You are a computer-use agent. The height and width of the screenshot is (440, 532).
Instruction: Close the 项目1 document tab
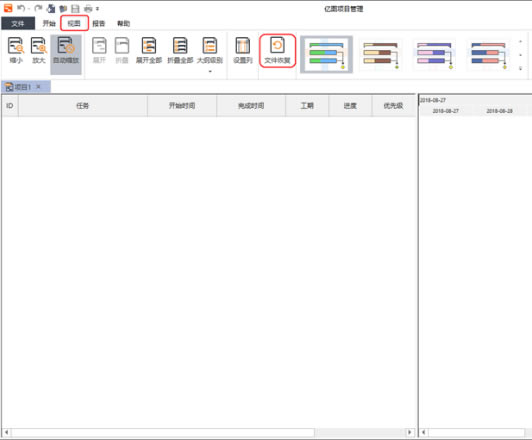tap(38, 87)
